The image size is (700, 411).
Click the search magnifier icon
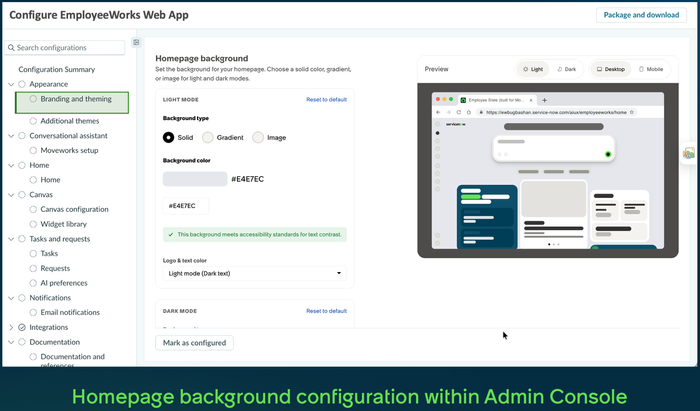point(11,48)
